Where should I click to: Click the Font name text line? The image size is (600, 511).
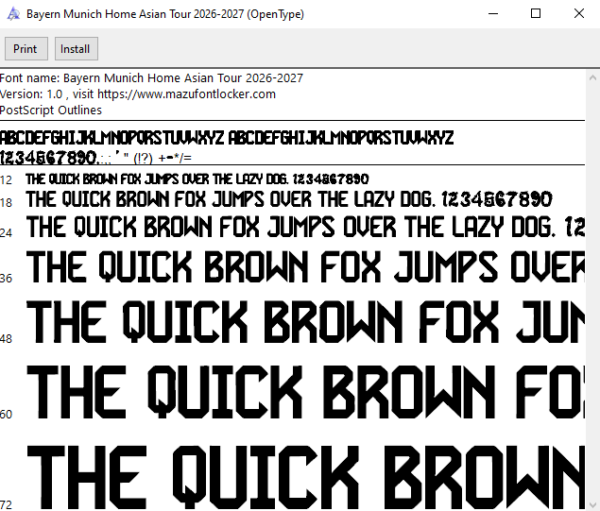[x=151, y=78]
